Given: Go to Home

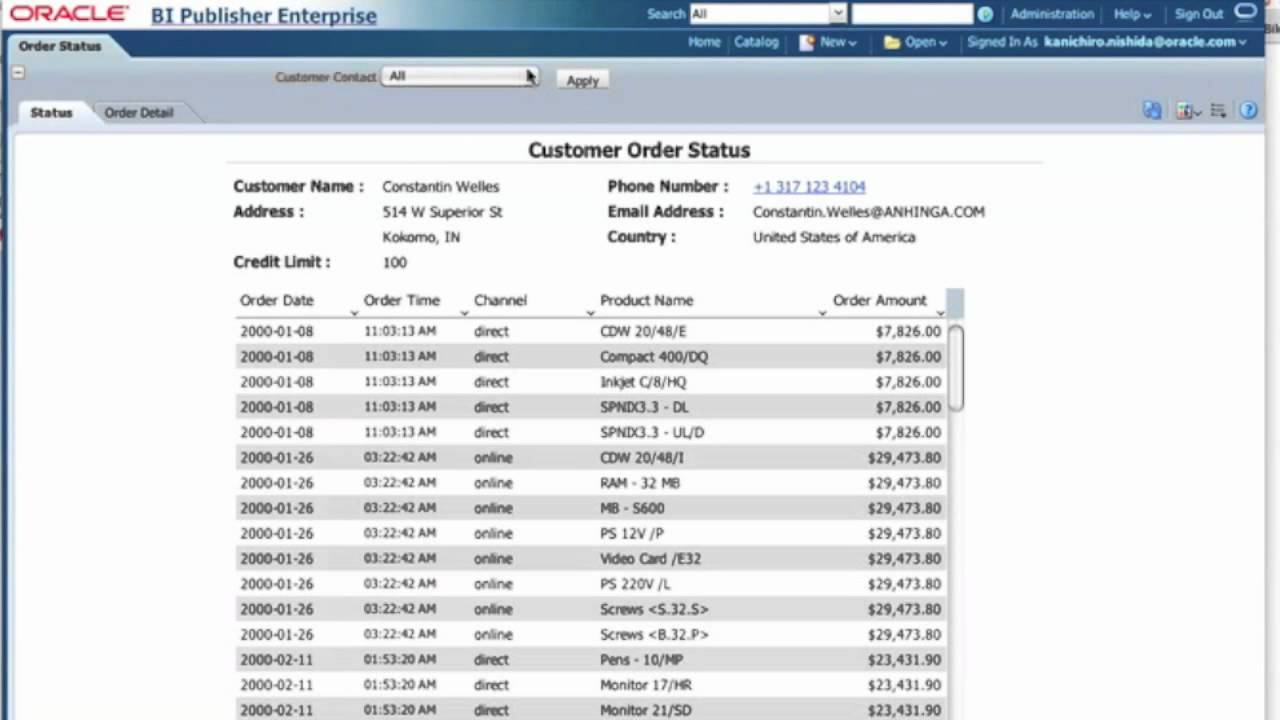Looking at the screenshot, I should point(704,42).
